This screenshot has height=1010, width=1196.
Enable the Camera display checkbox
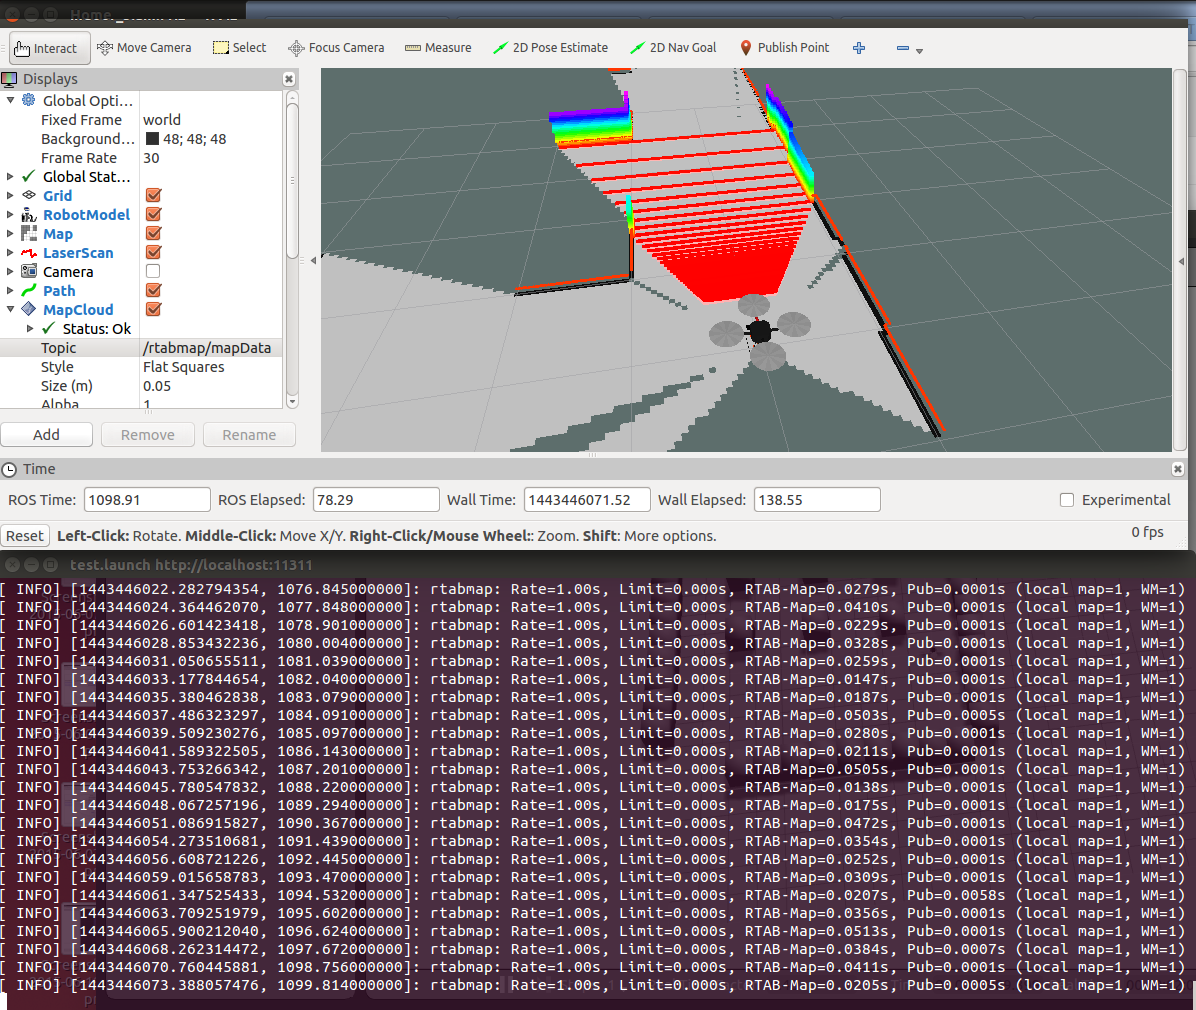click(x=153, y=272)
